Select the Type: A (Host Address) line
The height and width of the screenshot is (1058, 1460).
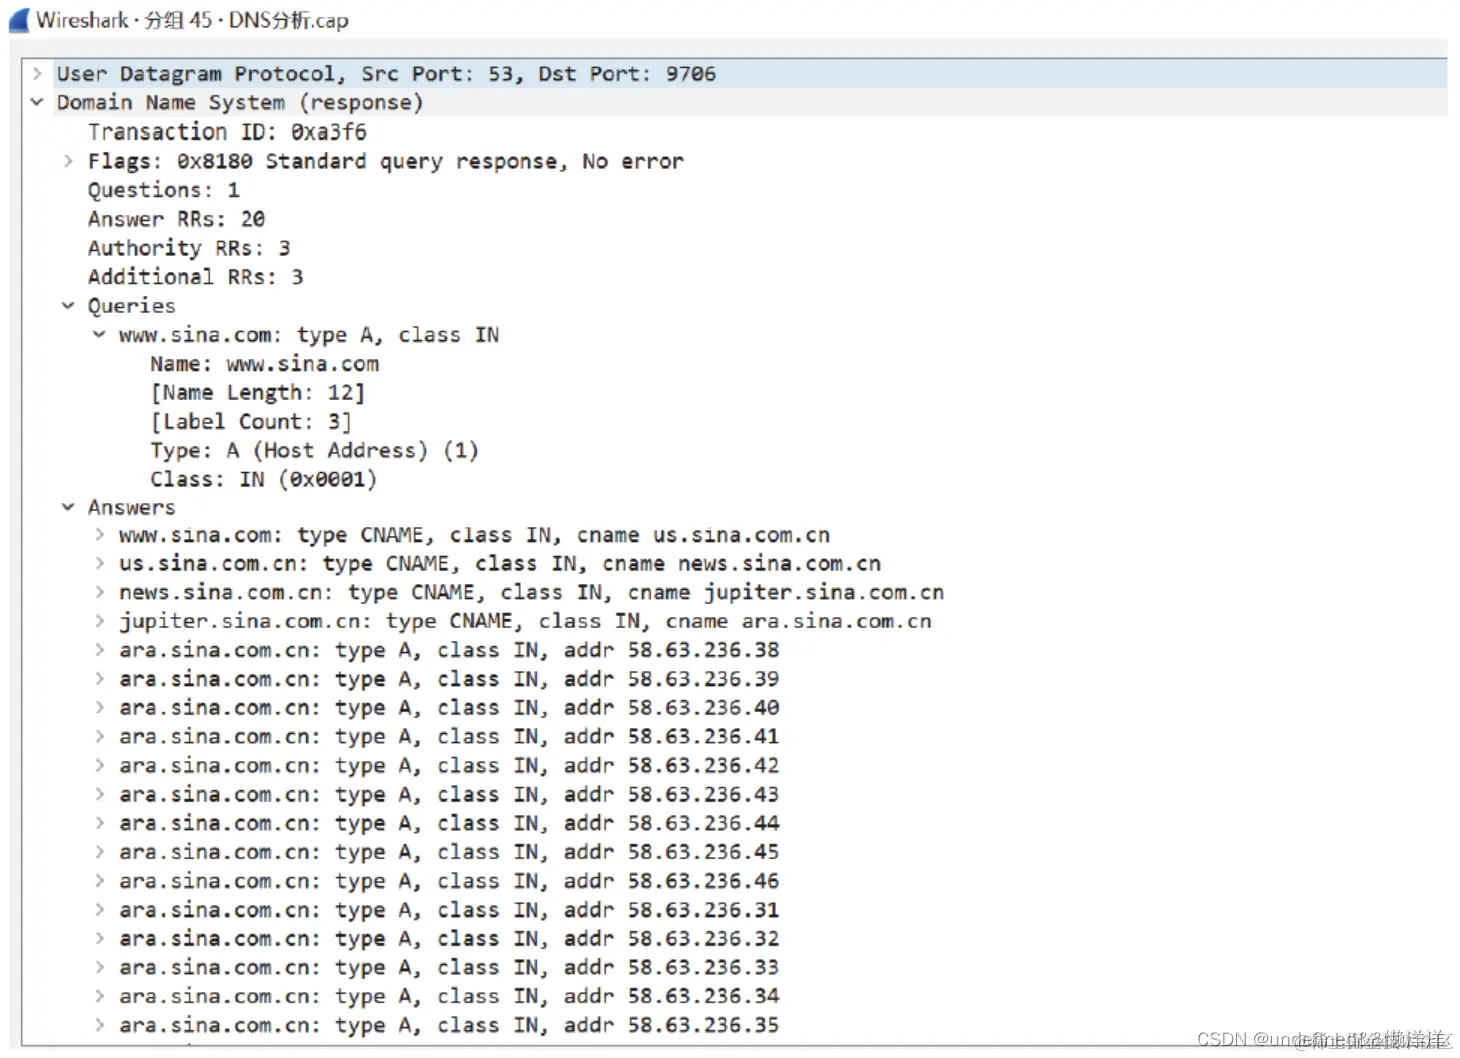pos(315,451)
